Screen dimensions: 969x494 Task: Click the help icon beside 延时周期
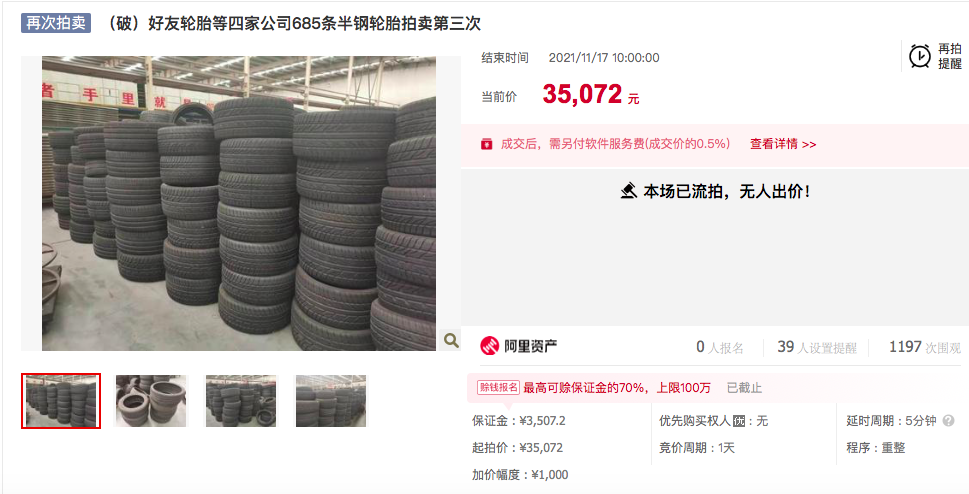click(x=949, y=421)
